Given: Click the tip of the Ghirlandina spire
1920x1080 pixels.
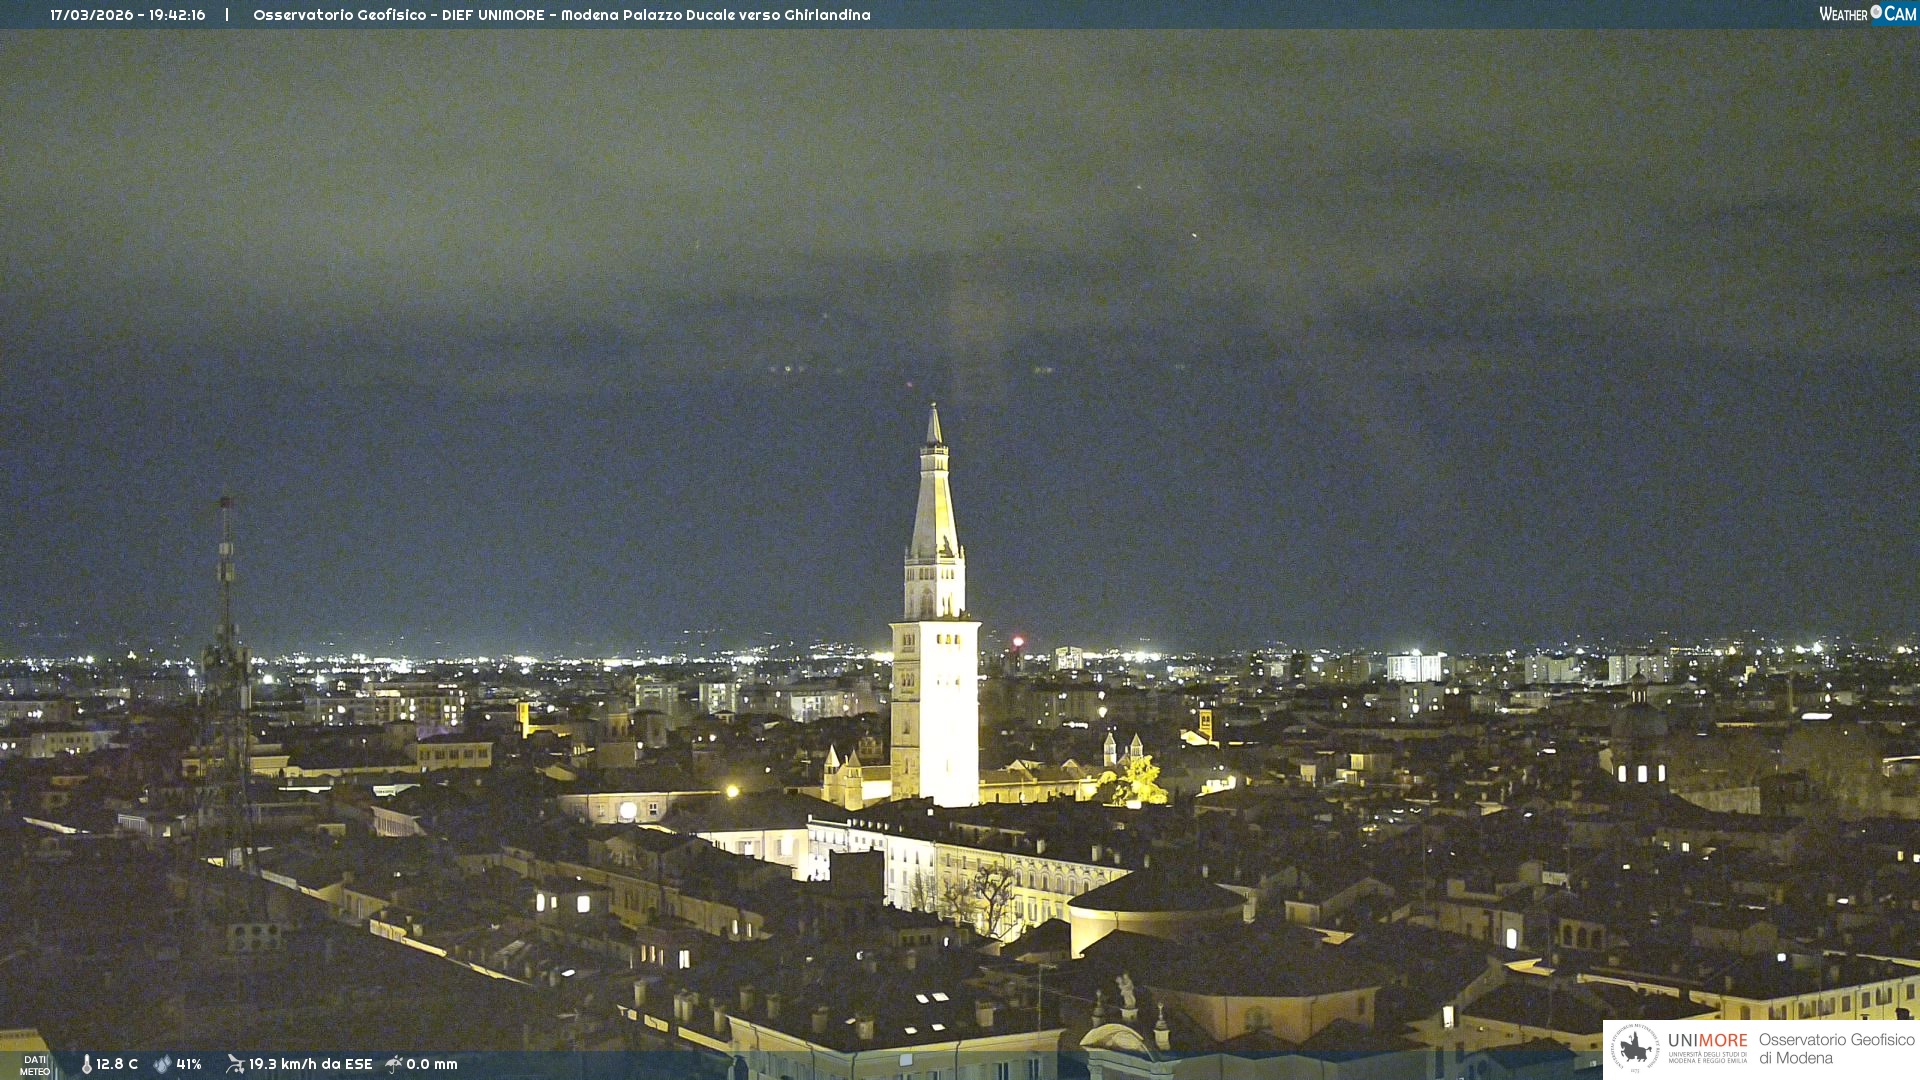Looking at the screenshot, I should pos(934,408).
